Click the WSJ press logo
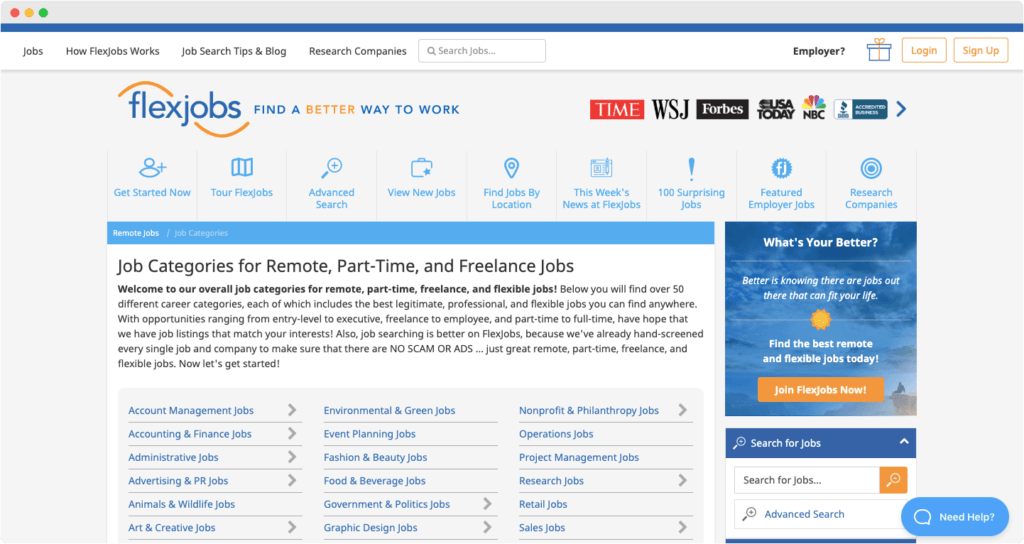This screenshot has height=544, width=1024. [x=670, y=109]
